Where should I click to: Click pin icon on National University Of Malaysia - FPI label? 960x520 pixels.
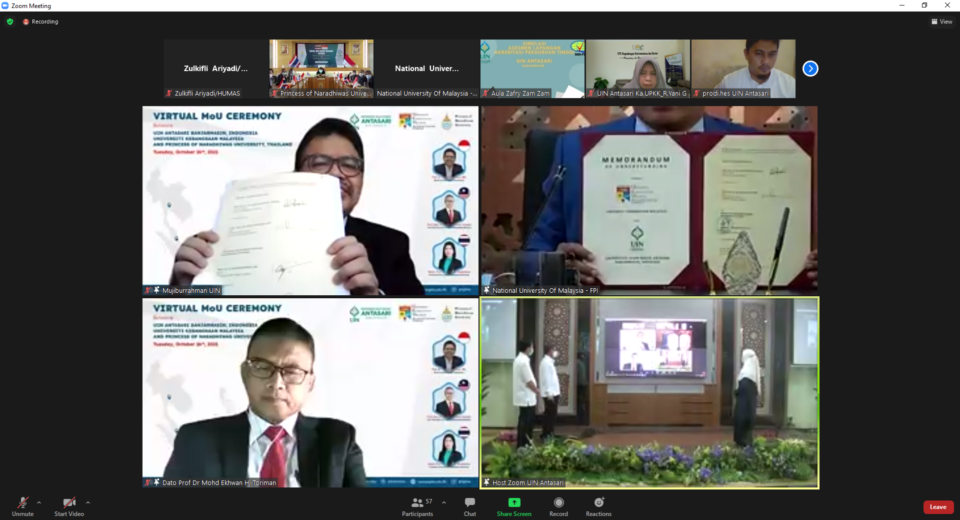(x=487, y=290)
